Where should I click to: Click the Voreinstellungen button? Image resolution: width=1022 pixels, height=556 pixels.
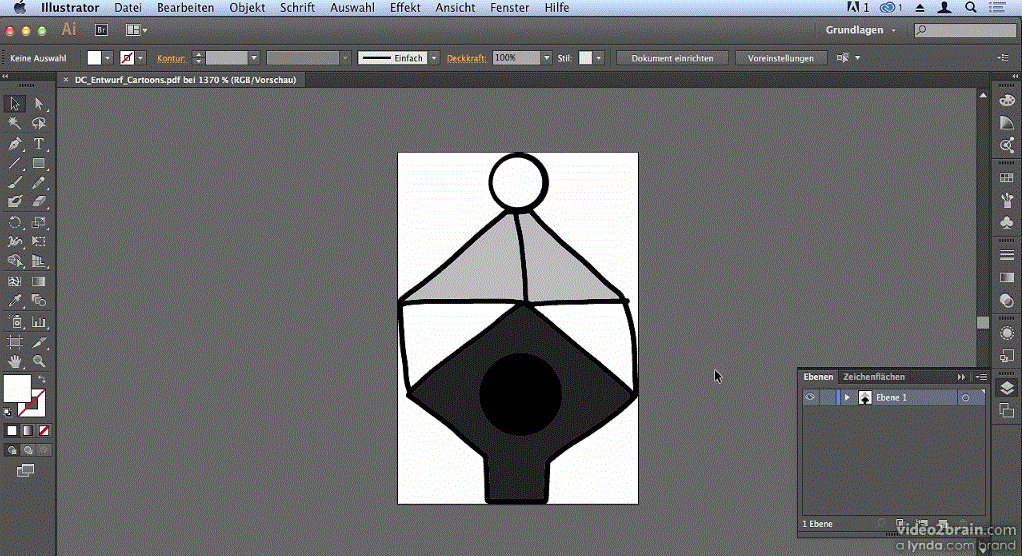tap(781, 58)
